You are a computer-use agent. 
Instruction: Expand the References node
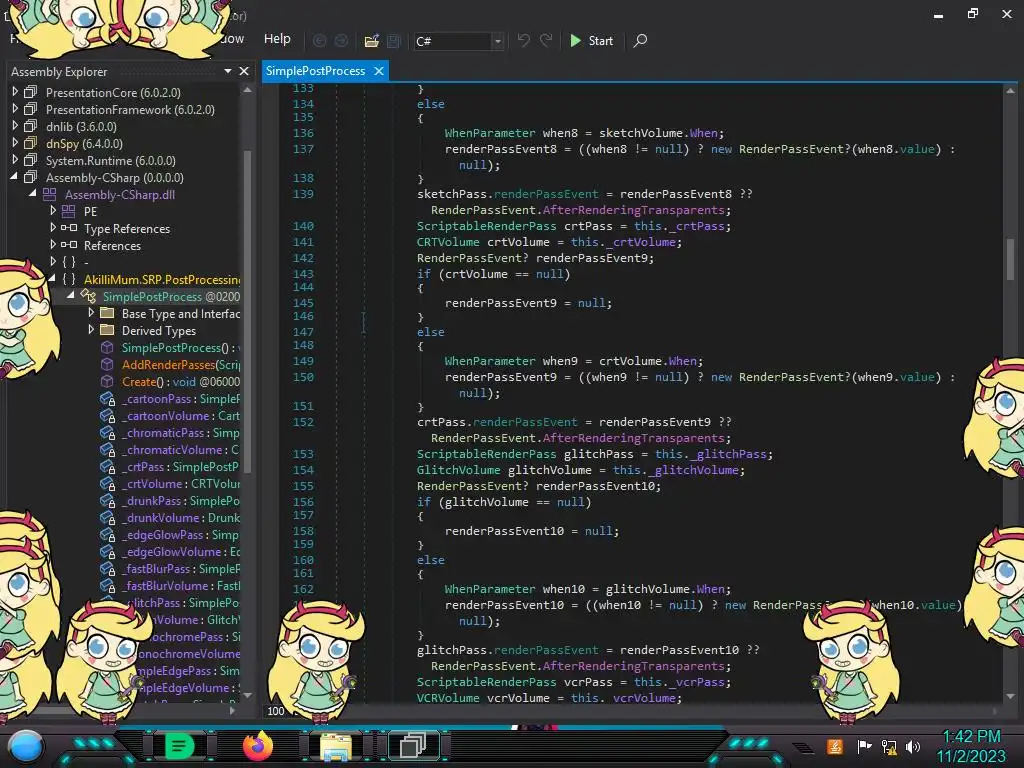(x=53, y=245)
